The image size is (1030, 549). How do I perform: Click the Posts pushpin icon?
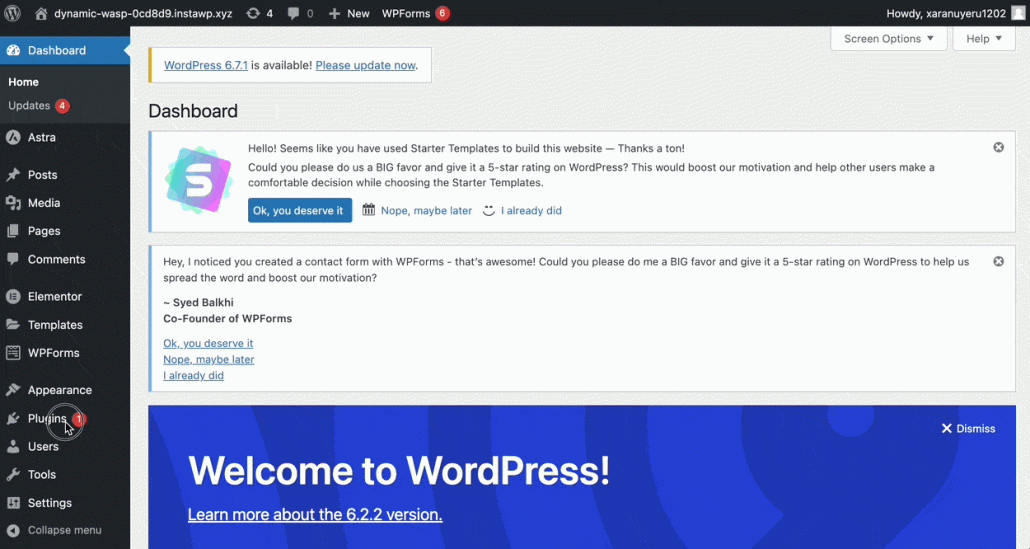(13, 175)
